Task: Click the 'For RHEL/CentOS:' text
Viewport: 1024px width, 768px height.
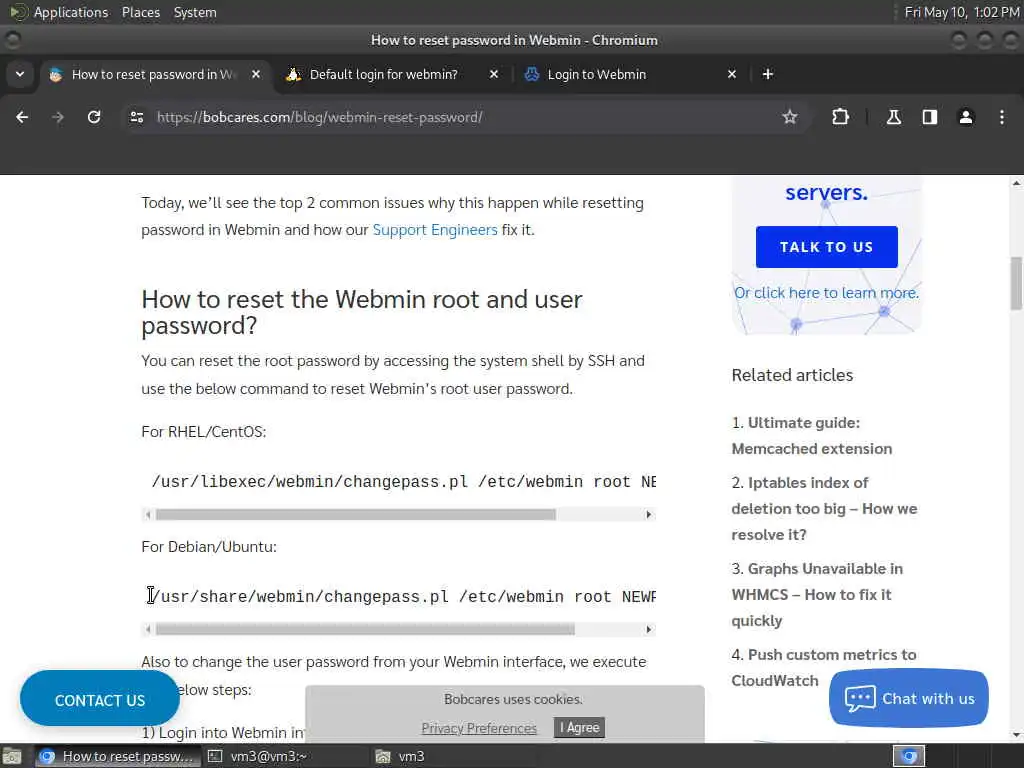Action: [x=204, y=432]
